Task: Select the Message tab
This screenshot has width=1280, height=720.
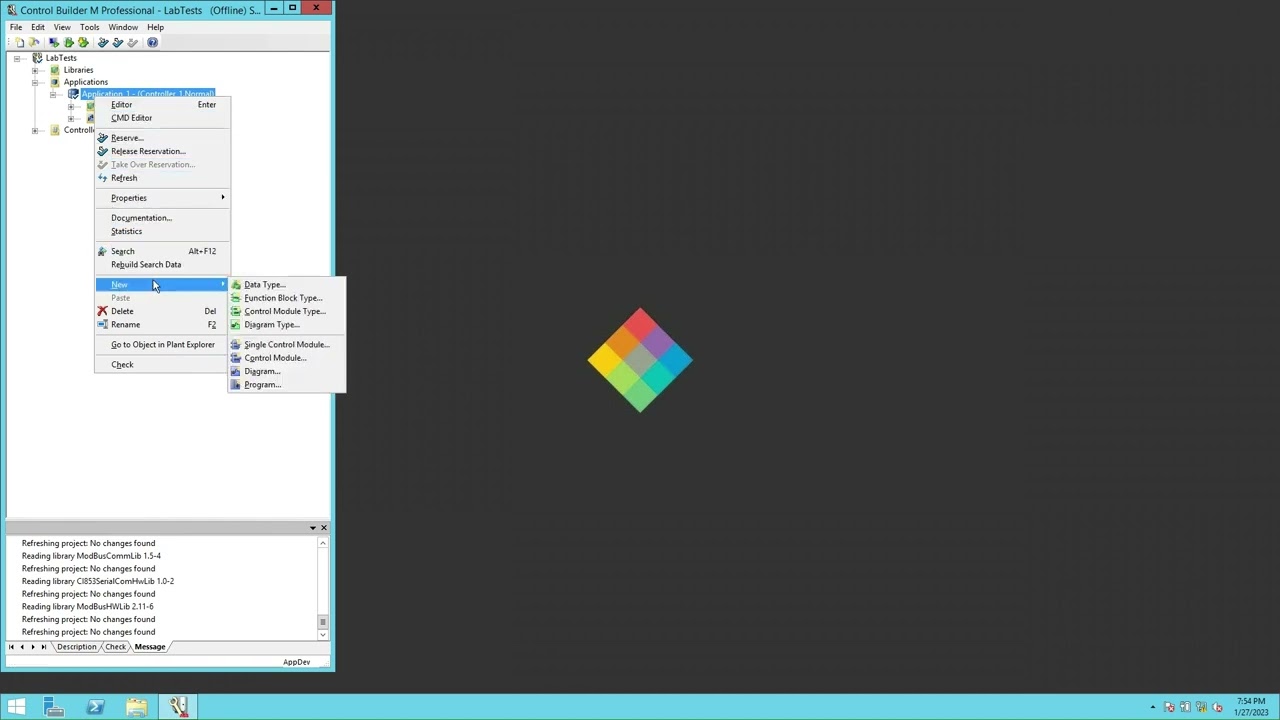Action: pyautogui.click(x=150, y=647)
